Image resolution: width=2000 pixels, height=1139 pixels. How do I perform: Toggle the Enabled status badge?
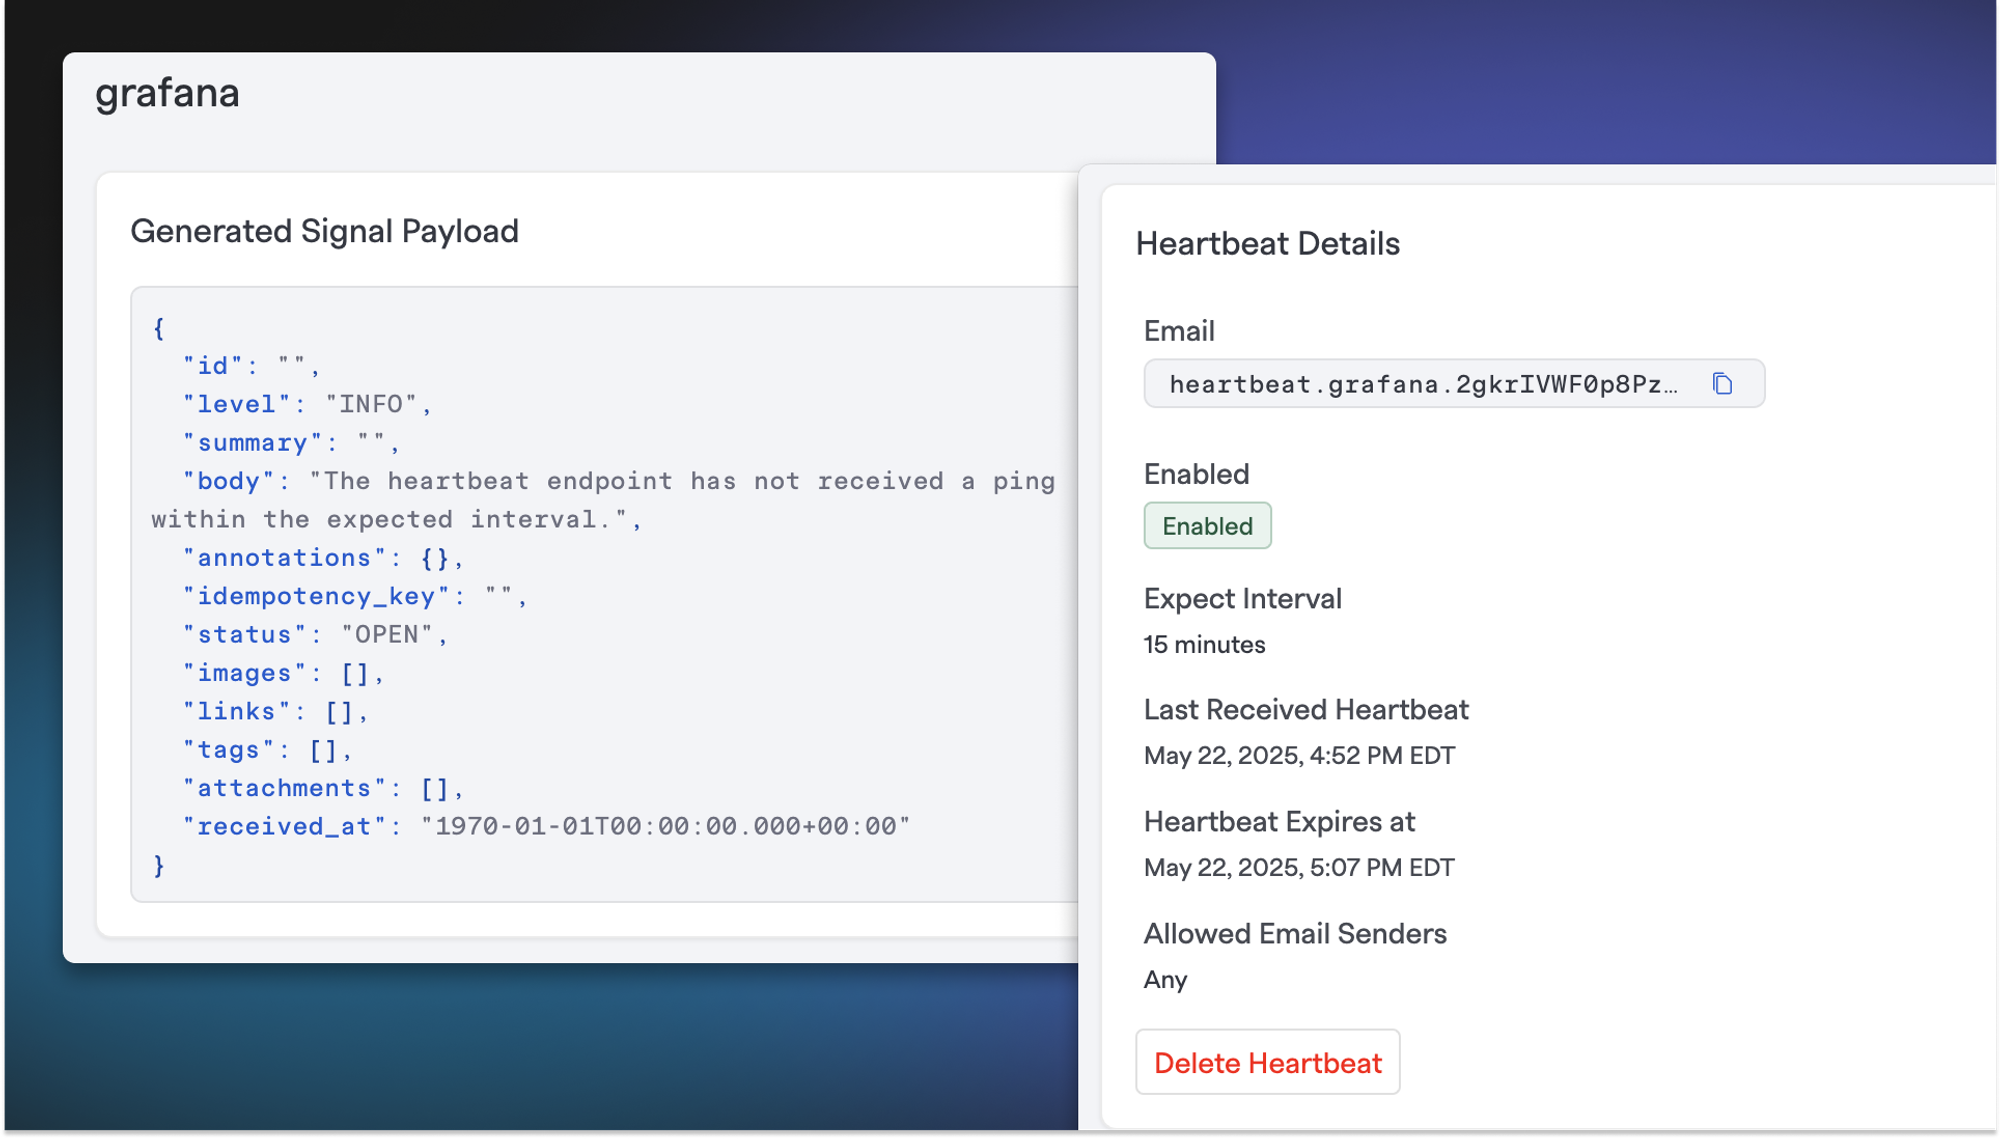1207,525
